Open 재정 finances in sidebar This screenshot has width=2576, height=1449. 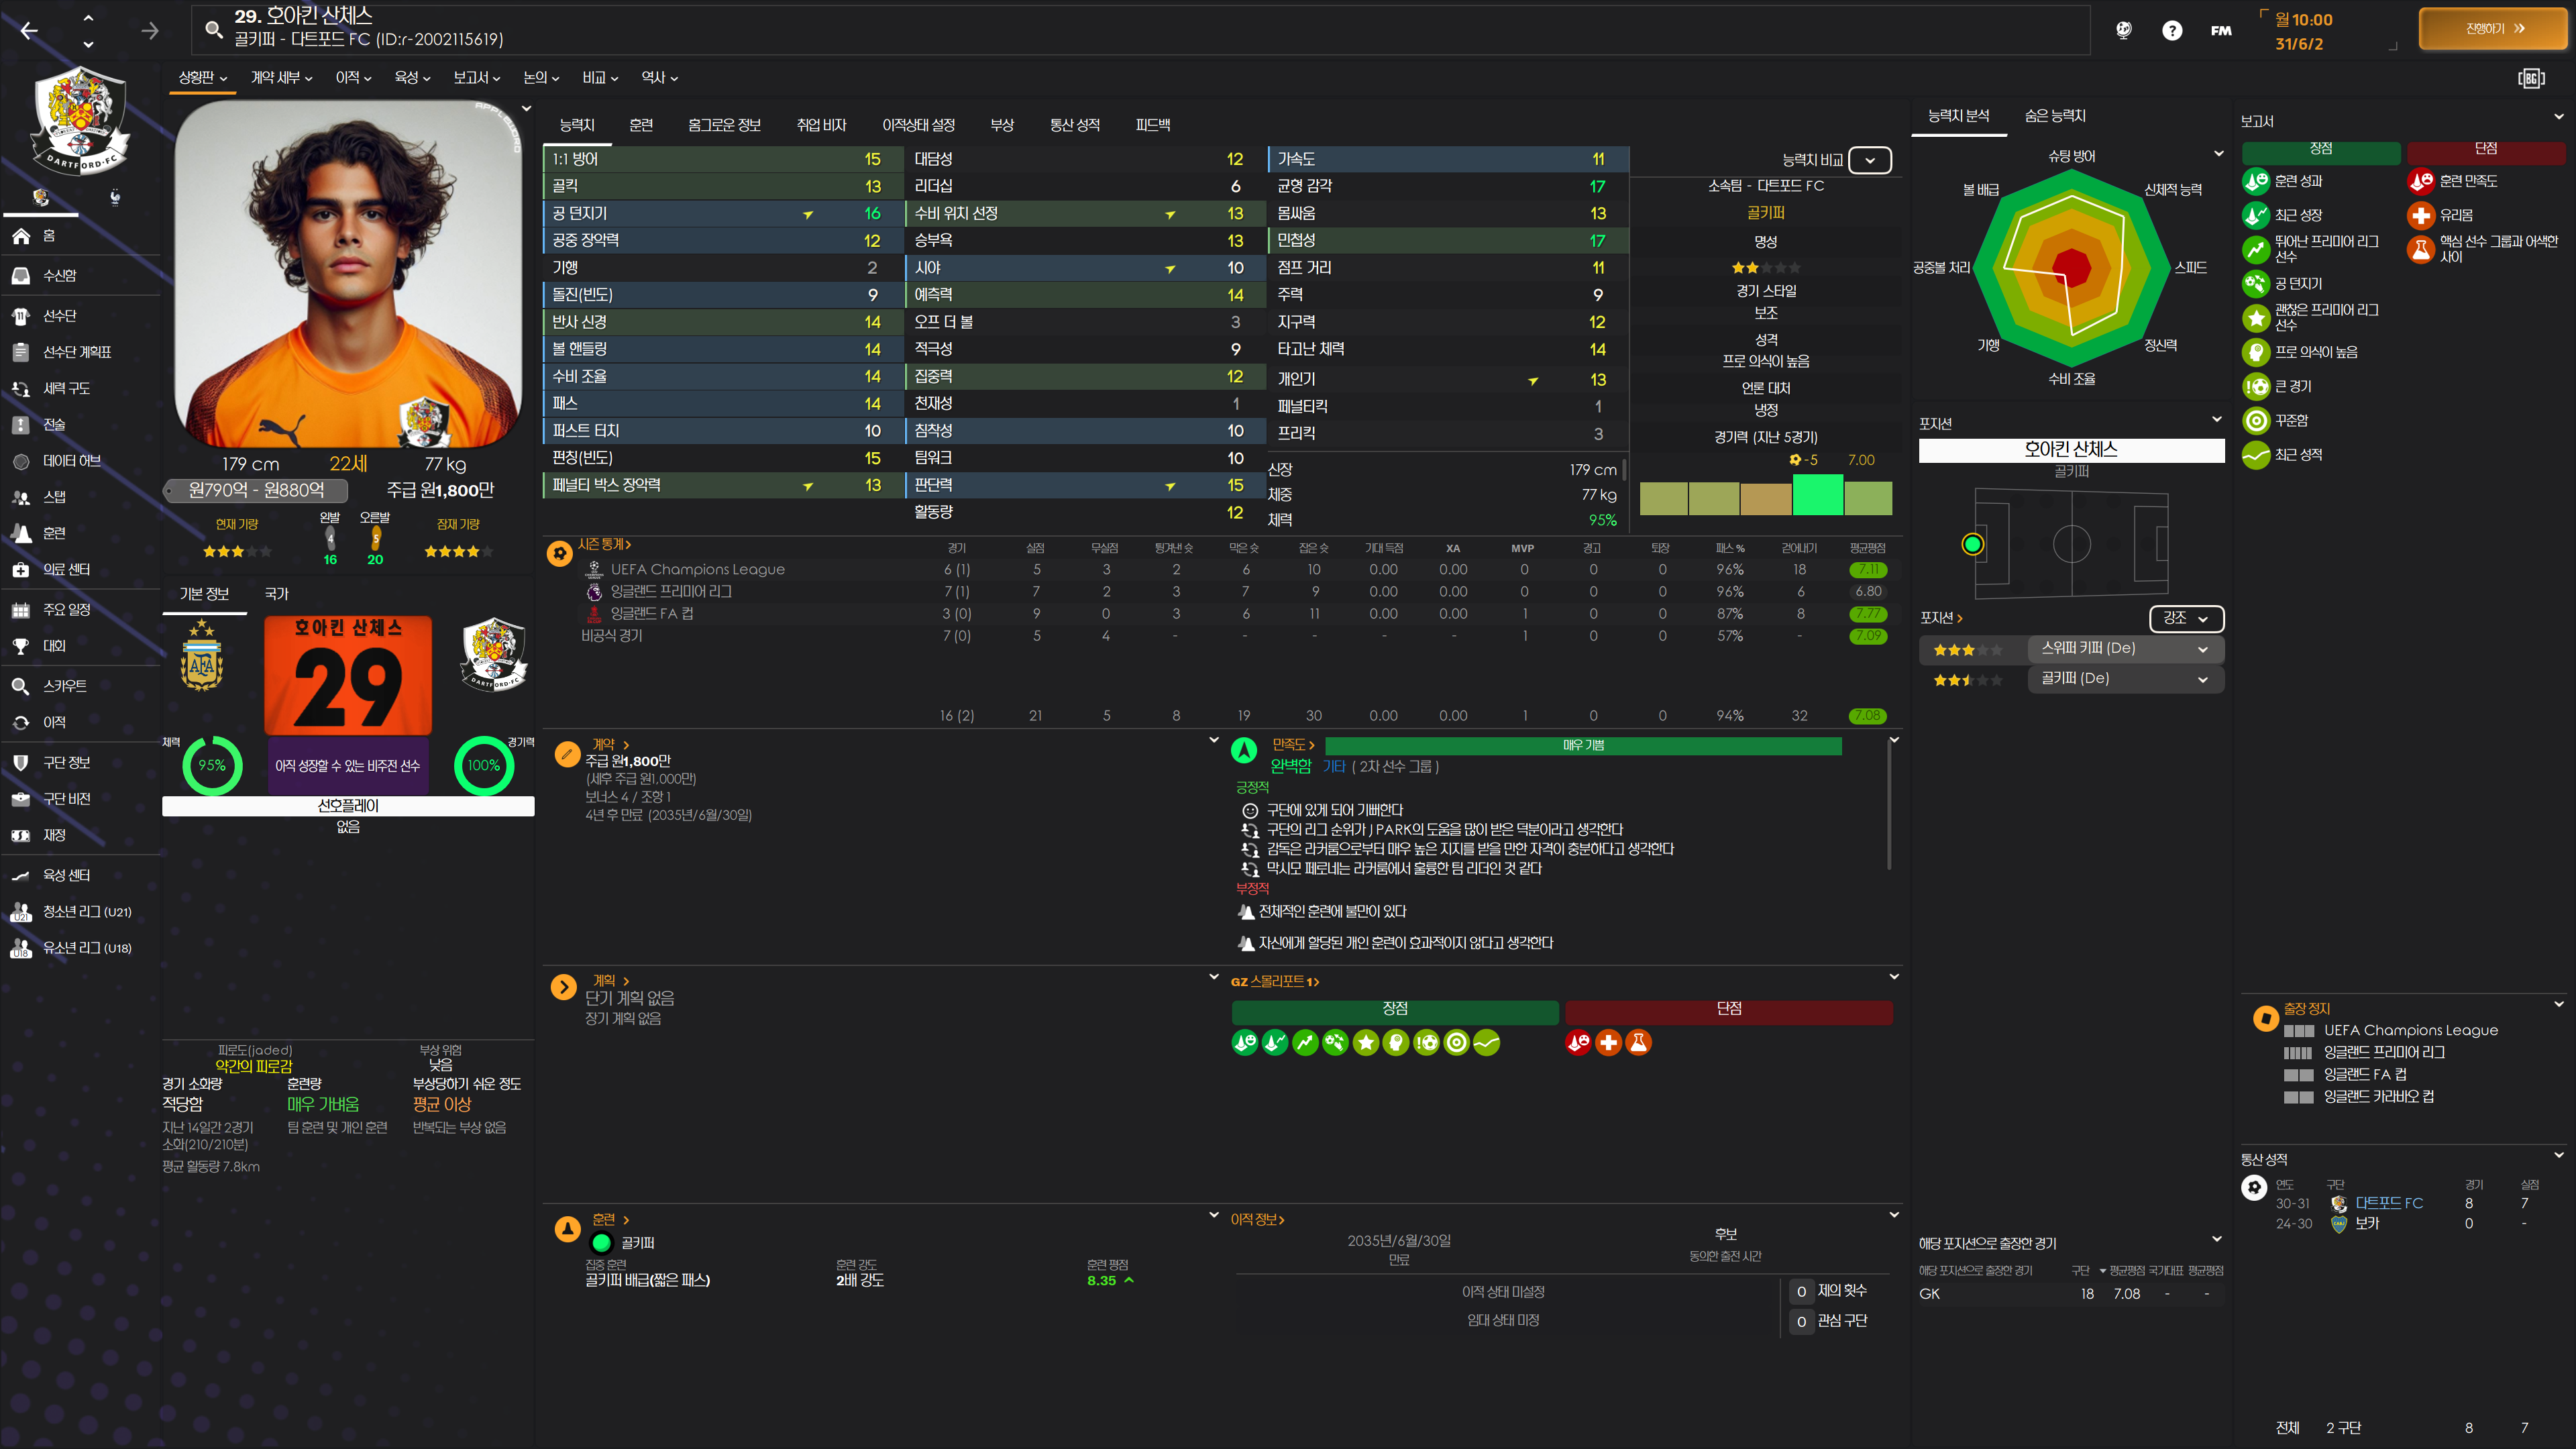[80, 835]
